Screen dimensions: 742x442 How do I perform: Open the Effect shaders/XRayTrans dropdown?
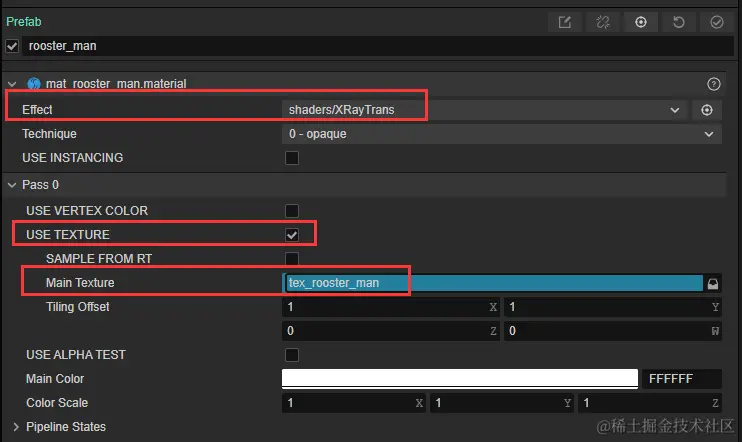tap(484, 110)
